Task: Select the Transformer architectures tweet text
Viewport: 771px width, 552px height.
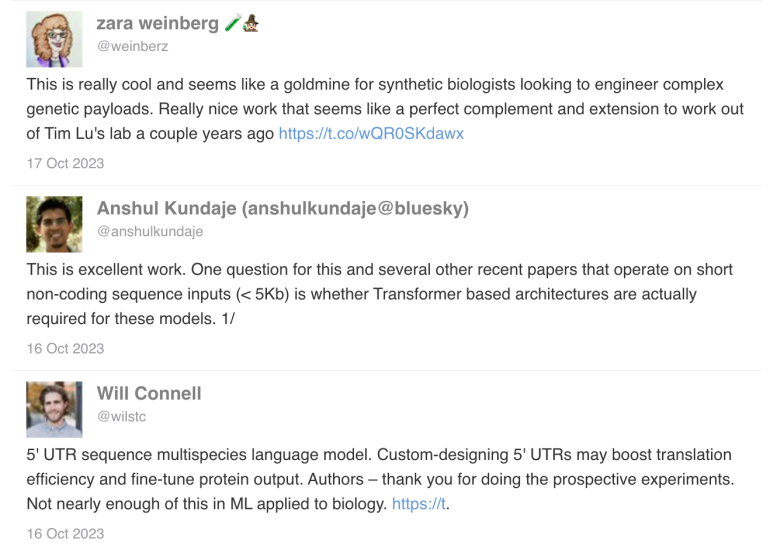Action: [380, 294]
